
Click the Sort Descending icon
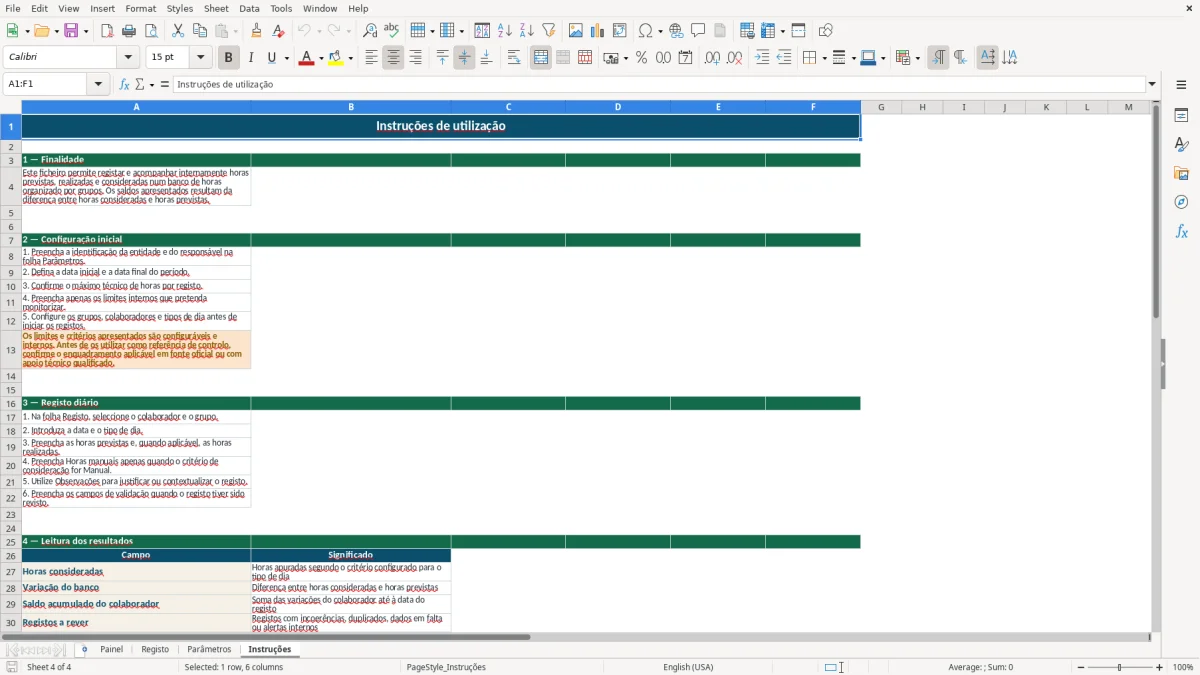point(526,31)
